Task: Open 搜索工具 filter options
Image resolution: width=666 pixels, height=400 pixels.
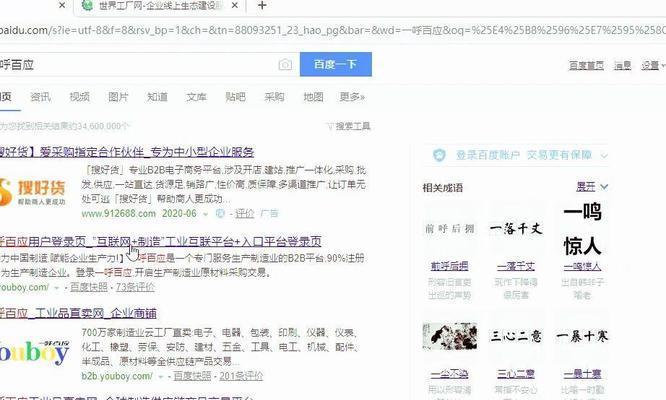Action: (x=349, y=126)
